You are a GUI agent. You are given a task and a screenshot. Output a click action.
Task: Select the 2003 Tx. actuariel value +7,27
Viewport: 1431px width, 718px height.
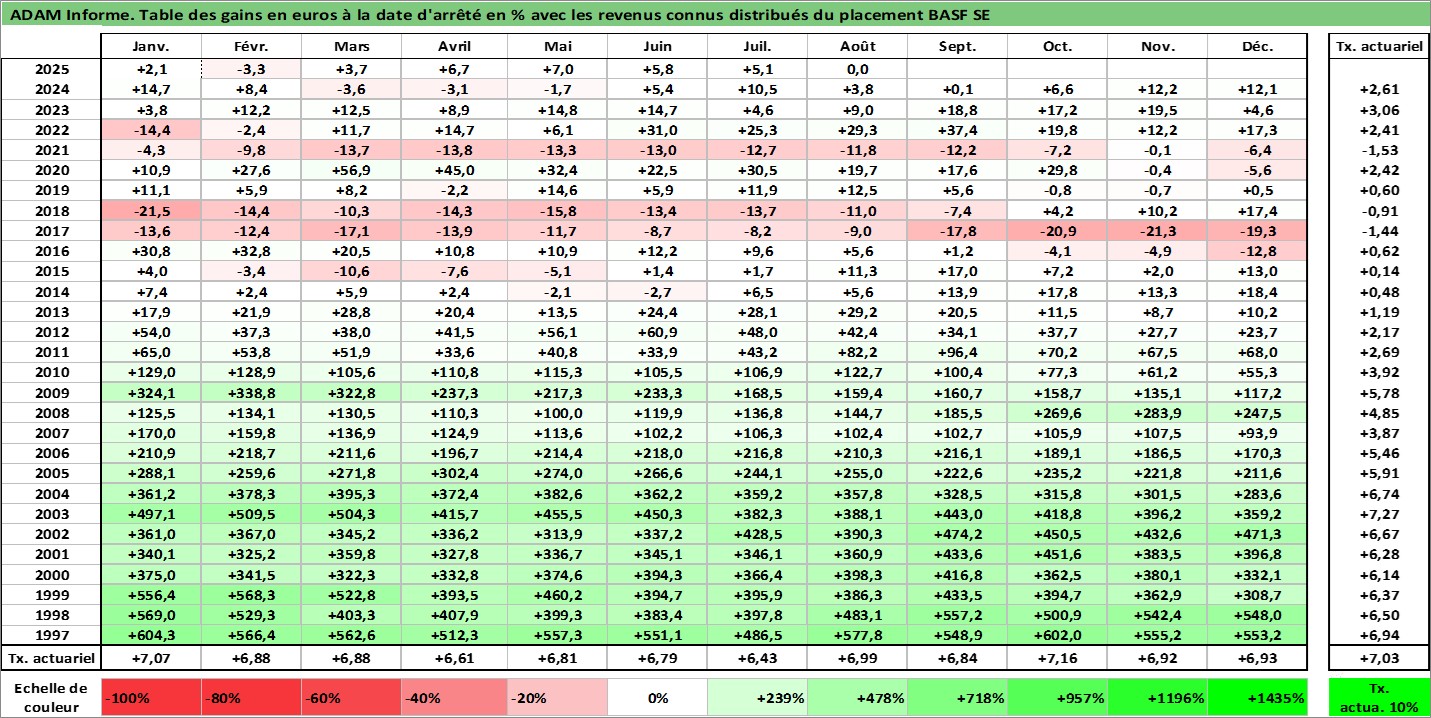pos(1379,514)
